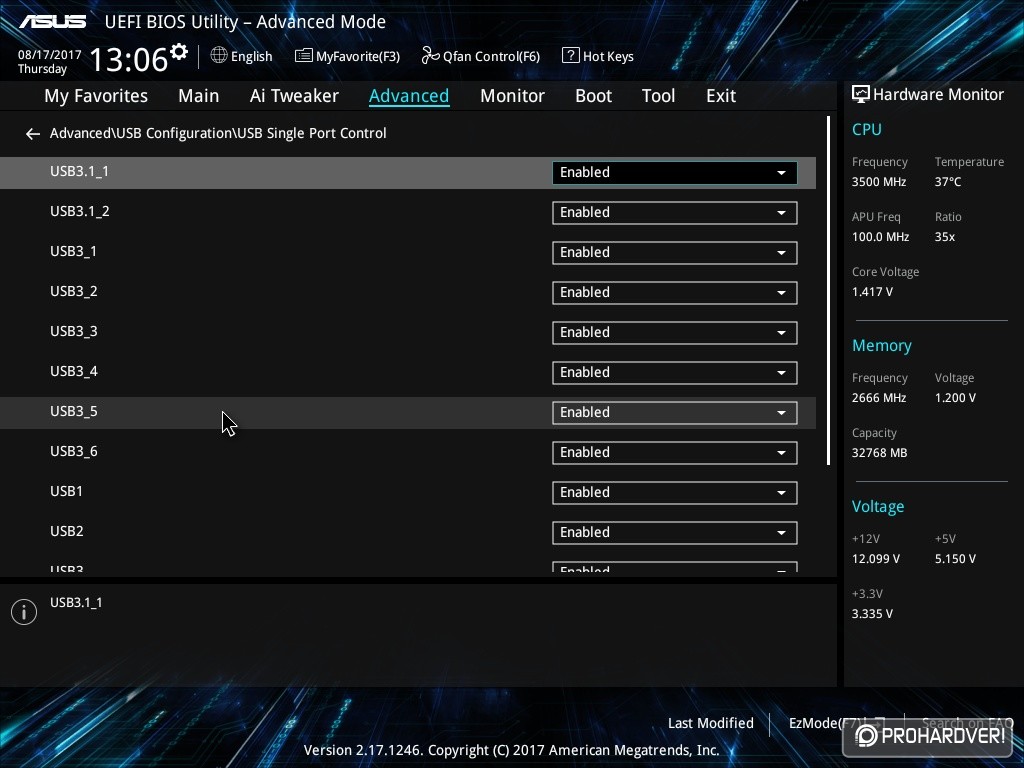This screenshot has width=1024, height=768.
Task: Select the USB2 row label
Action: [67, 531]
